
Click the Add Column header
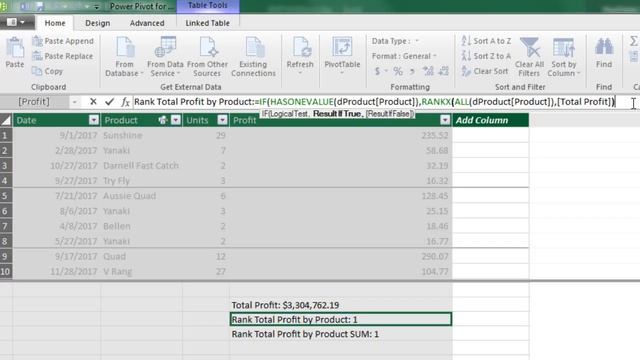tap(490, 120)
